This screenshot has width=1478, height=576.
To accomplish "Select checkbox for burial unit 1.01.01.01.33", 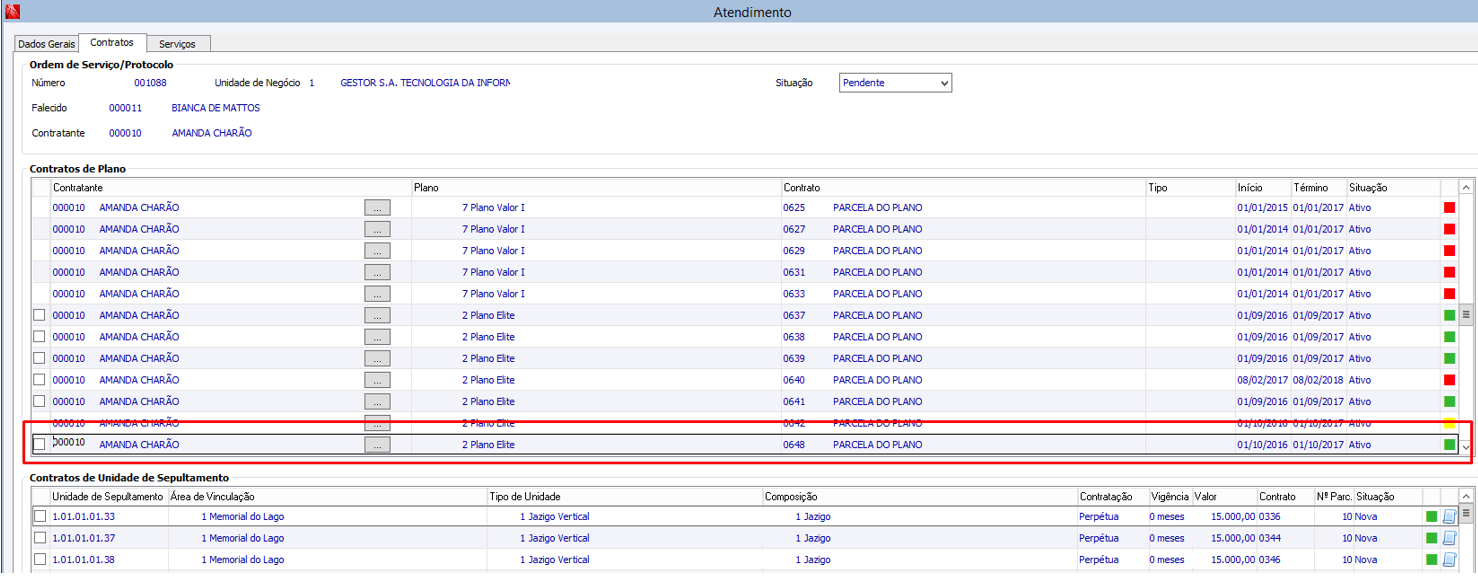I will pyautogui.click(x=40, y=516).
